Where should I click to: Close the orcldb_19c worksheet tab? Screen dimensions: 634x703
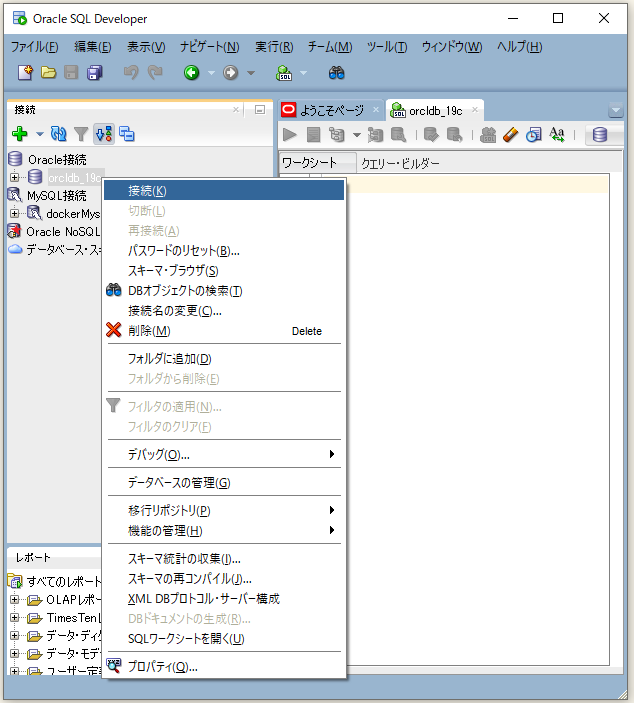click(475, 109)
